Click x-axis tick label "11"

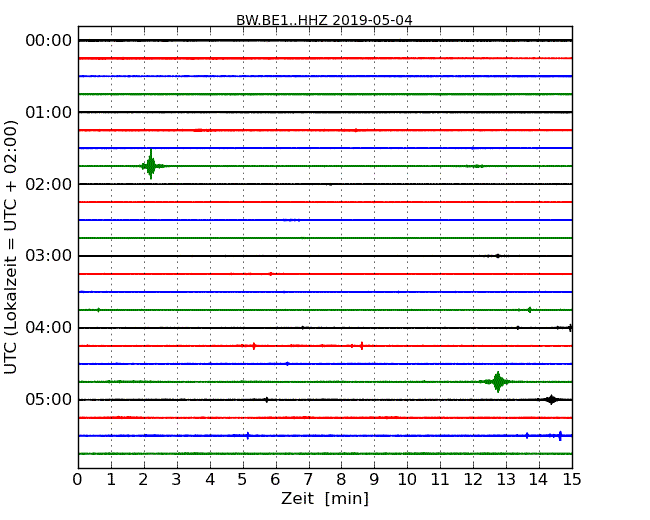(440, 480)
